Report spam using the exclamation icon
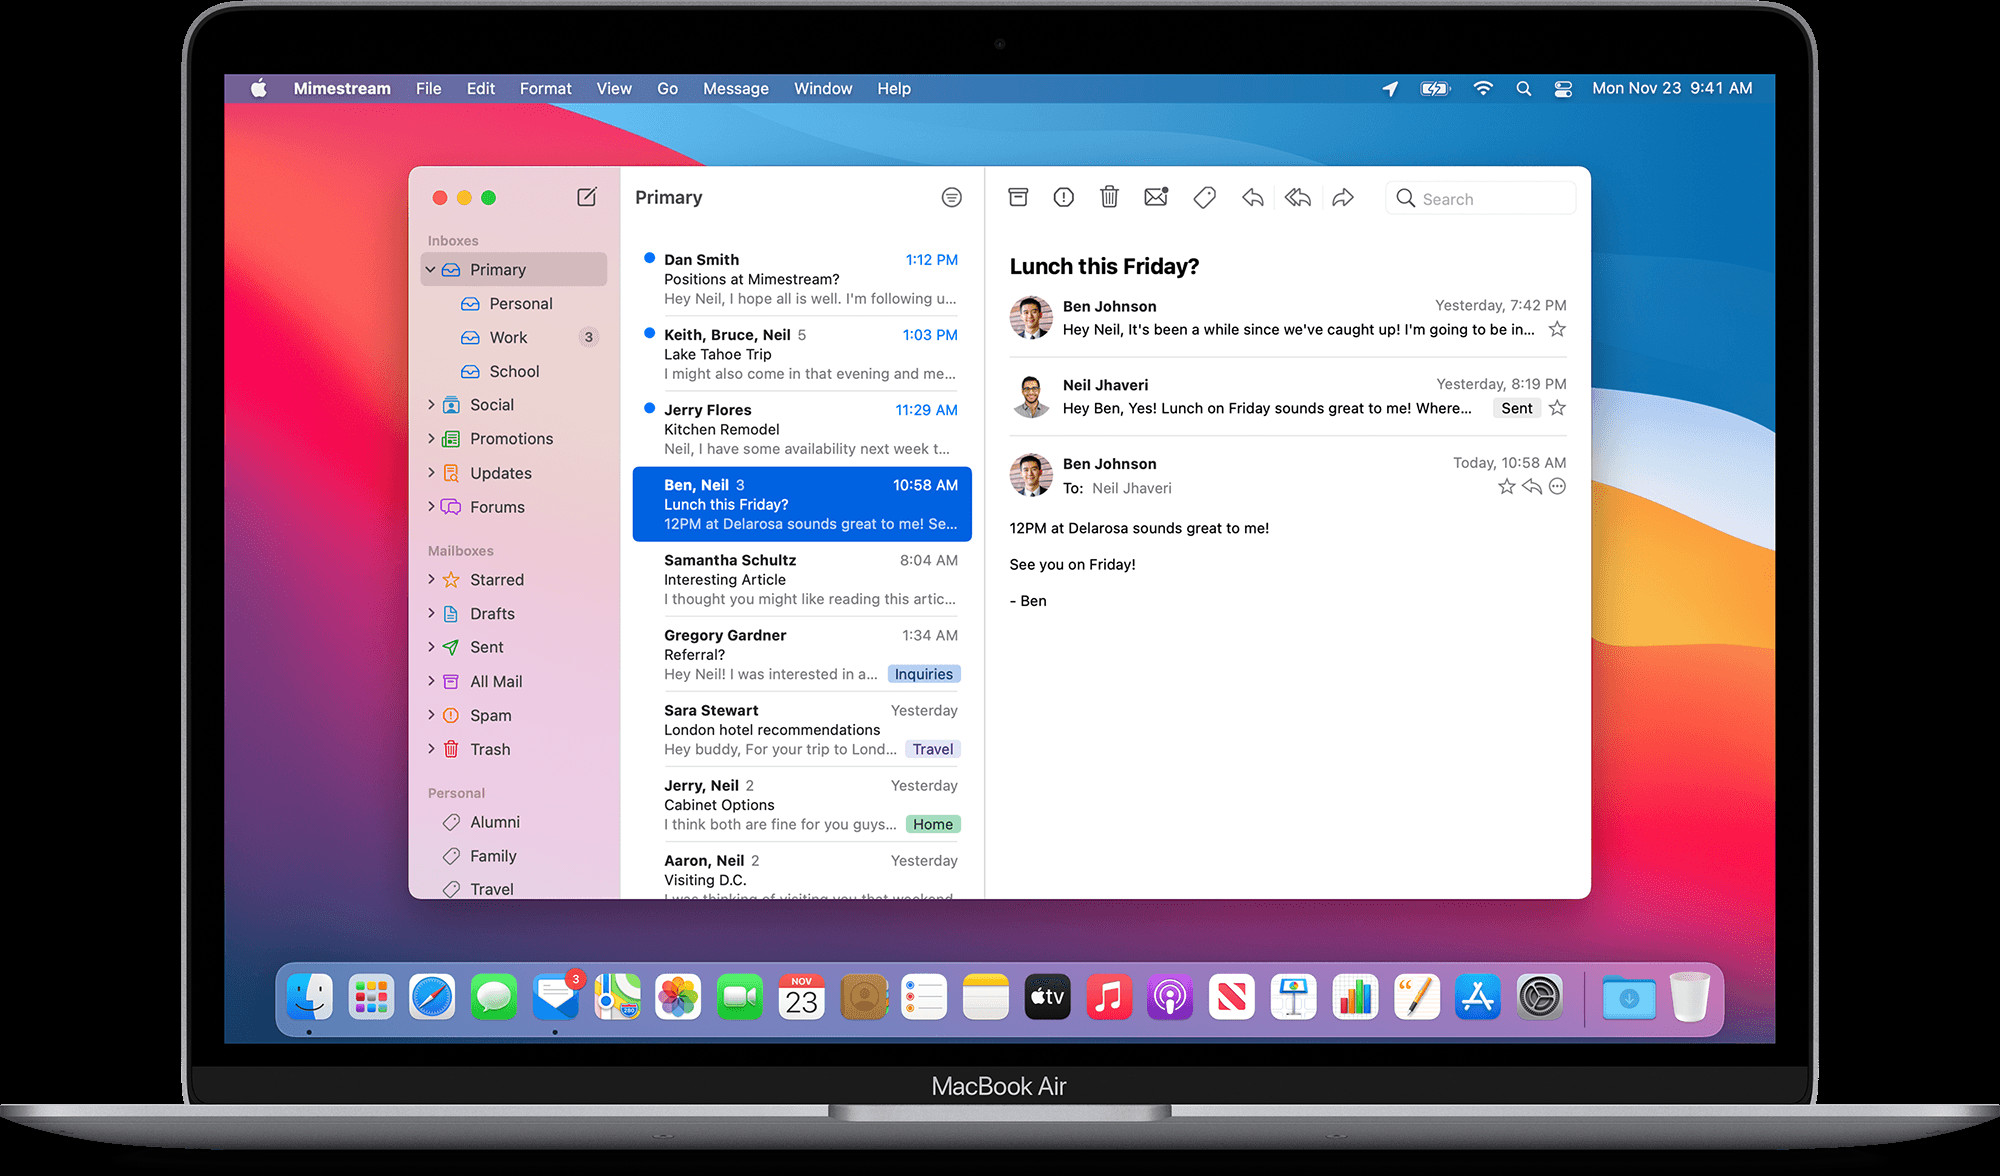This screenshot has width=2000, height=1176. tap(1063, 197)
